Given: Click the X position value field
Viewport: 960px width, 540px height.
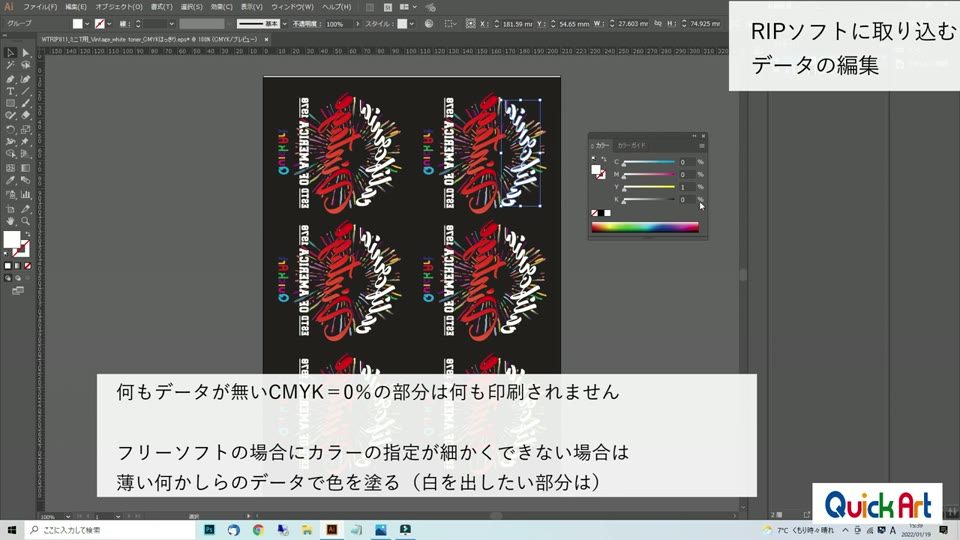Looking at the screenshot, I should tap(517, 24).
